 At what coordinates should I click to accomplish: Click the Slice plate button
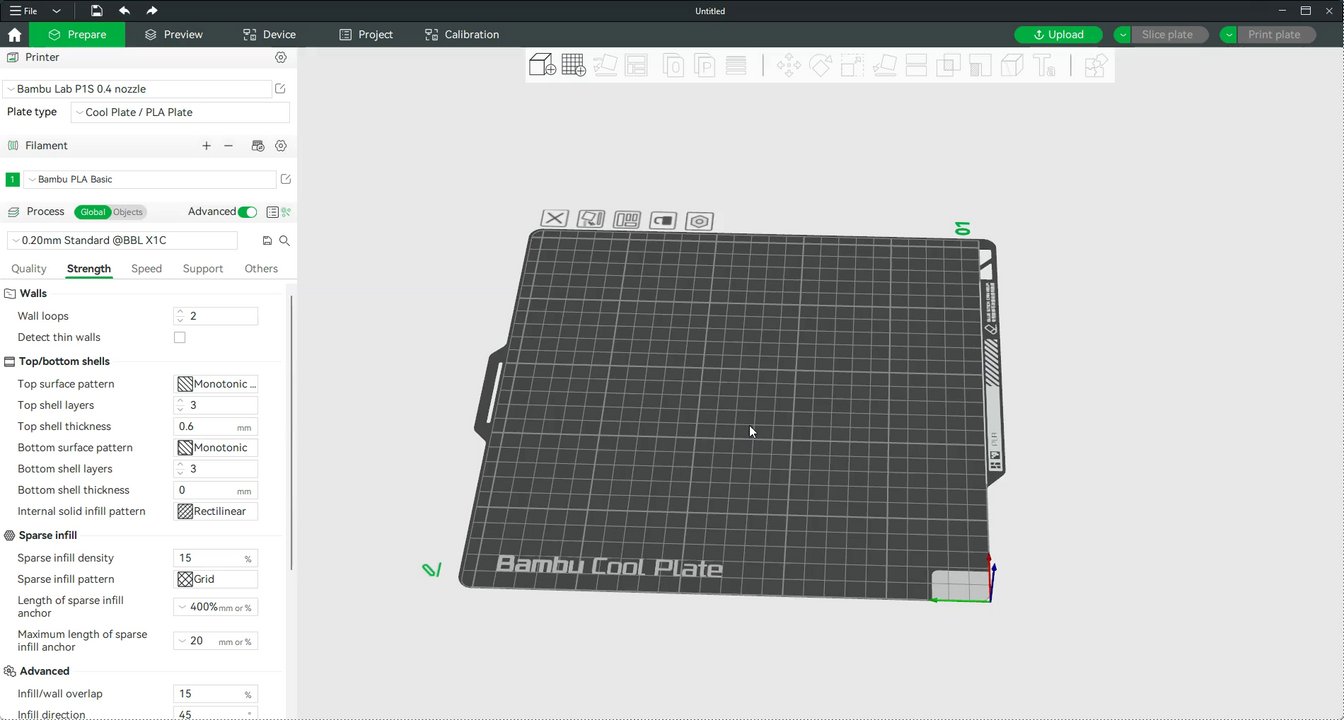[x=1166, y=35]
